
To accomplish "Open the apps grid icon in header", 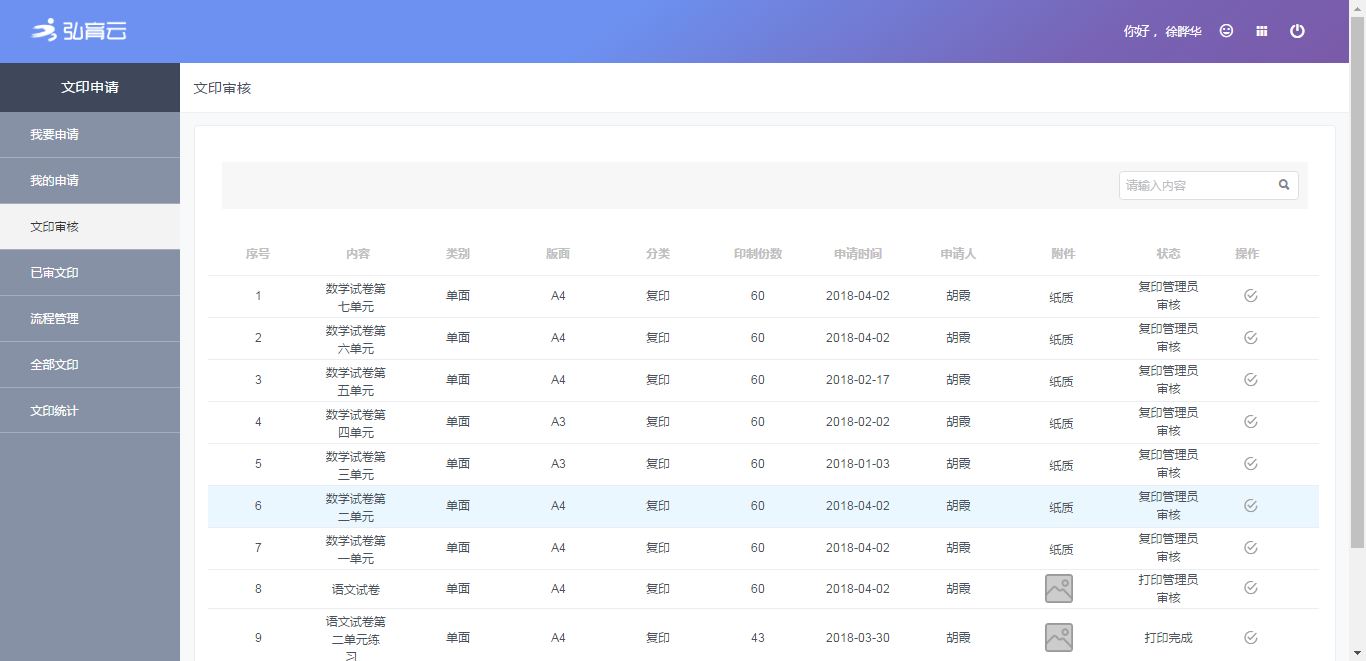I will point(1262,31).
